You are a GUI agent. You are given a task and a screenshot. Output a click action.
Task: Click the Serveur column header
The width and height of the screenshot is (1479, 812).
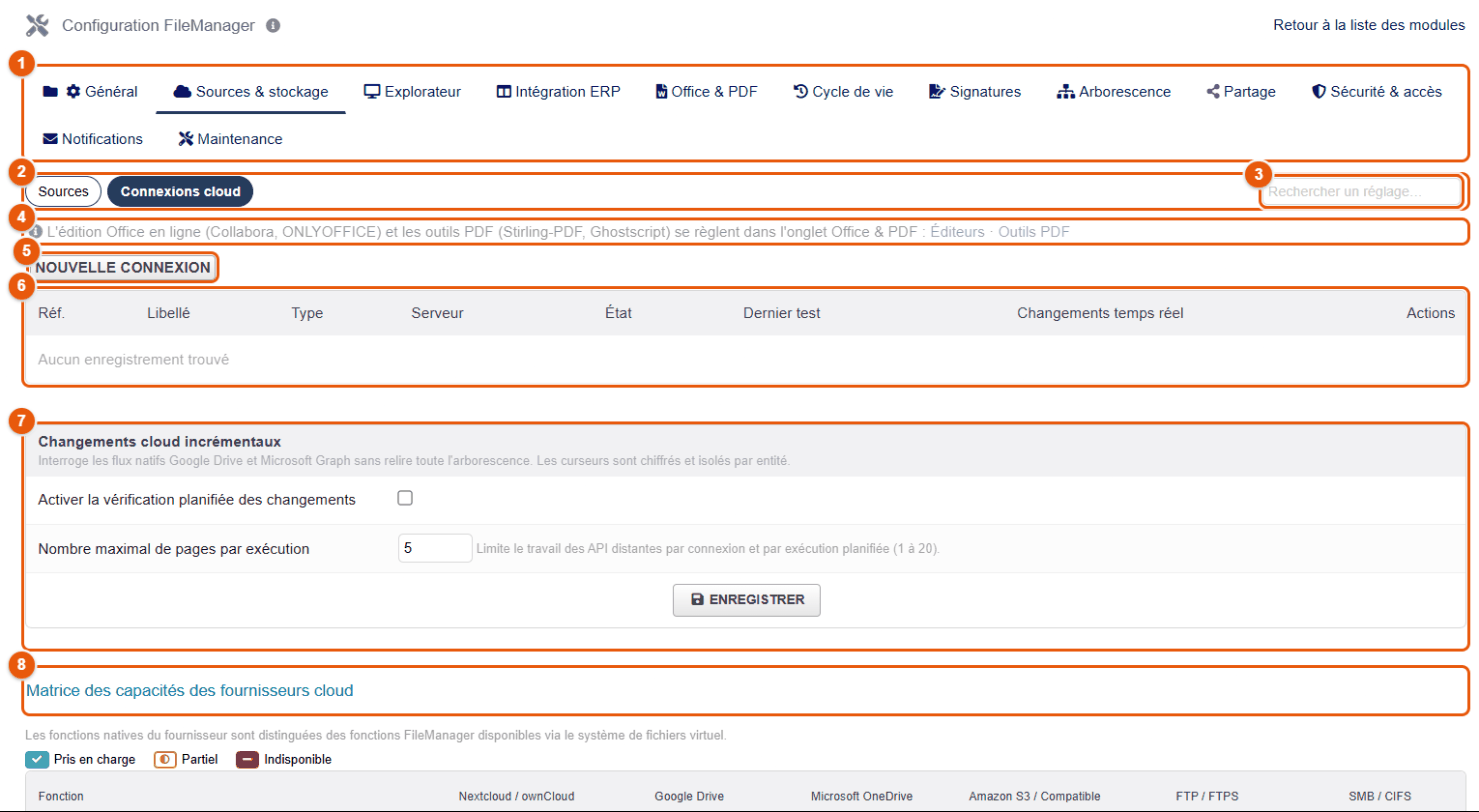click(437, 313)
